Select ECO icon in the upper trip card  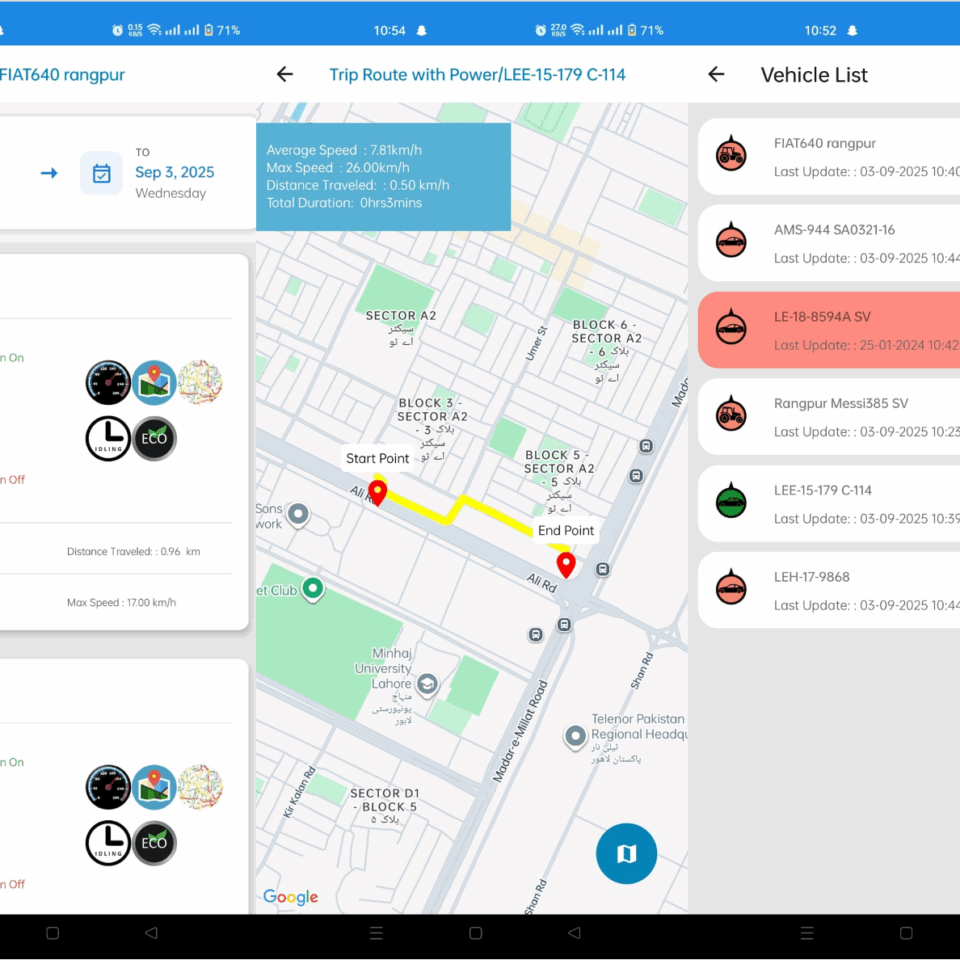pyautogui.click(x=154, y=438)
